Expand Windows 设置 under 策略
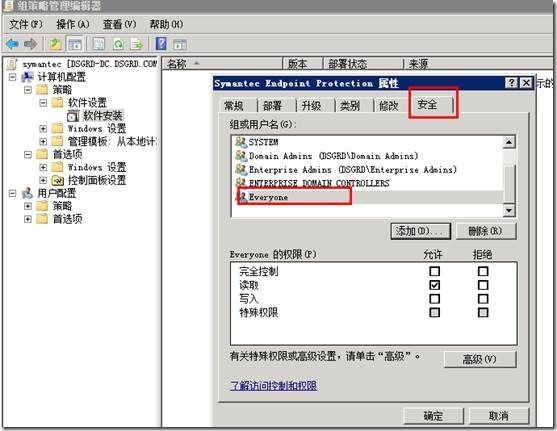The width and height of the screenshot is (557, 431). click(x=43, y=129)
